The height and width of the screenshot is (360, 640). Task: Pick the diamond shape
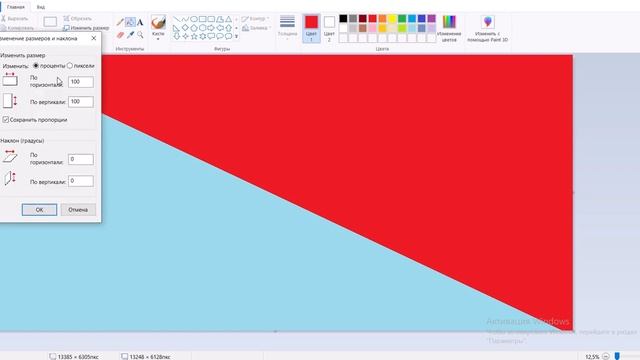coord(185,28)
